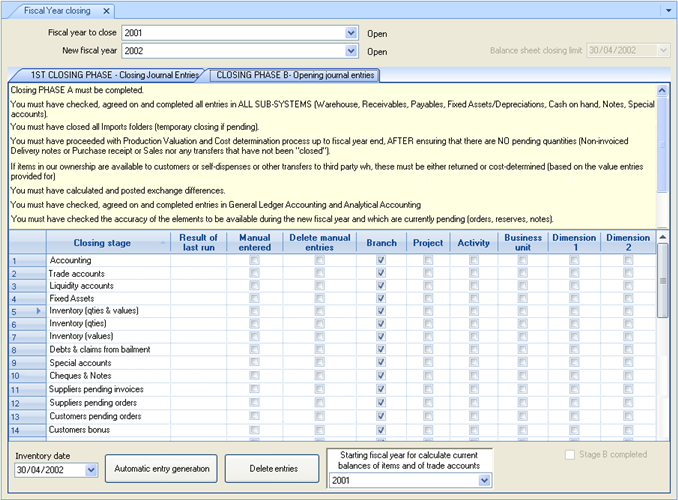This screenshot has height=500, width=678.
Task: Toggle Branch checkbox for Suppliers pending orders
Action: pyautogui.click(x=381, y=402)
